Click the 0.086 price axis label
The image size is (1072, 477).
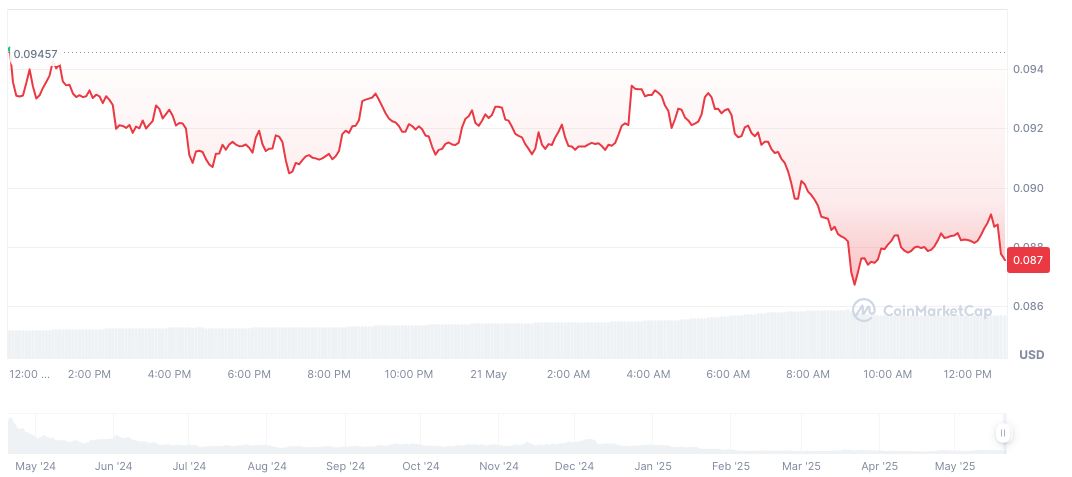[1030, 306]
